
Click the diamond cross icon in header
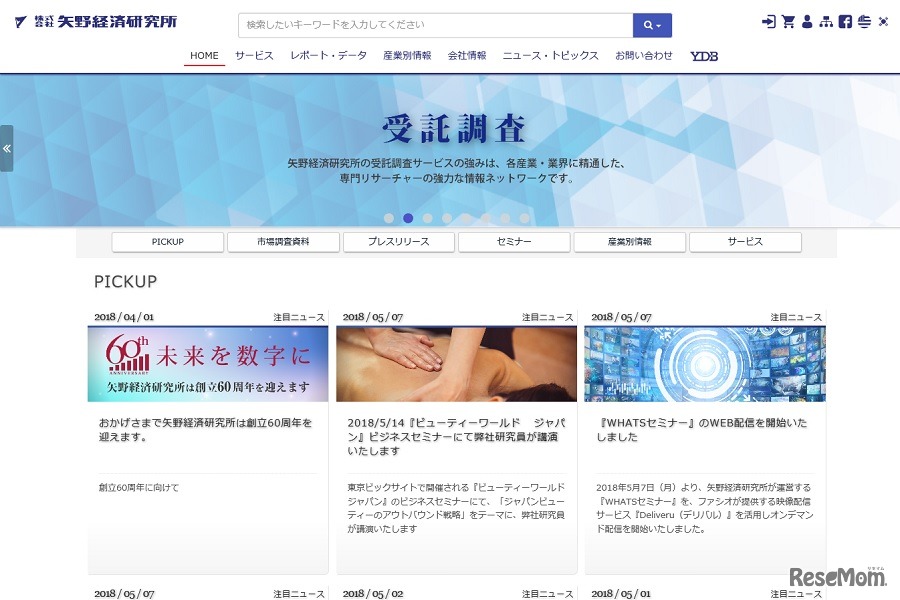[883, 22]
